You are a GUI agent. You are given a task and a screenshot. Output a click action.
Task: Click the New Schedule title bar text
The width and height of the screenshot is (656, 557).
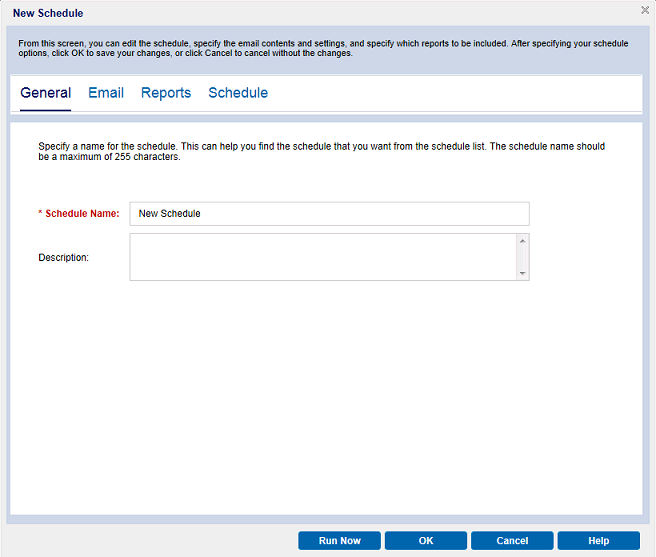click(48, 13)
